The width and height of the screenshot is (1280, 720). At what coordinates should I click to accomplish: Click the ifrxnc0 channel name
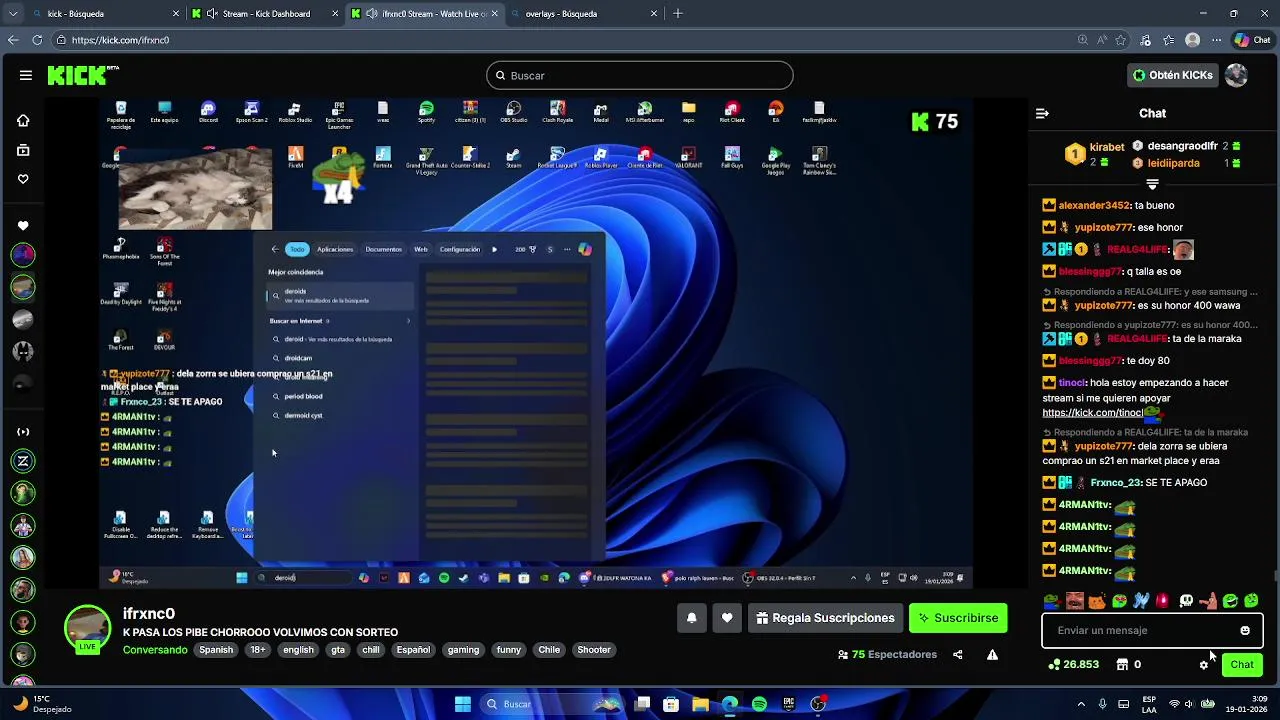pyautogui.click(x=149, y=614)
